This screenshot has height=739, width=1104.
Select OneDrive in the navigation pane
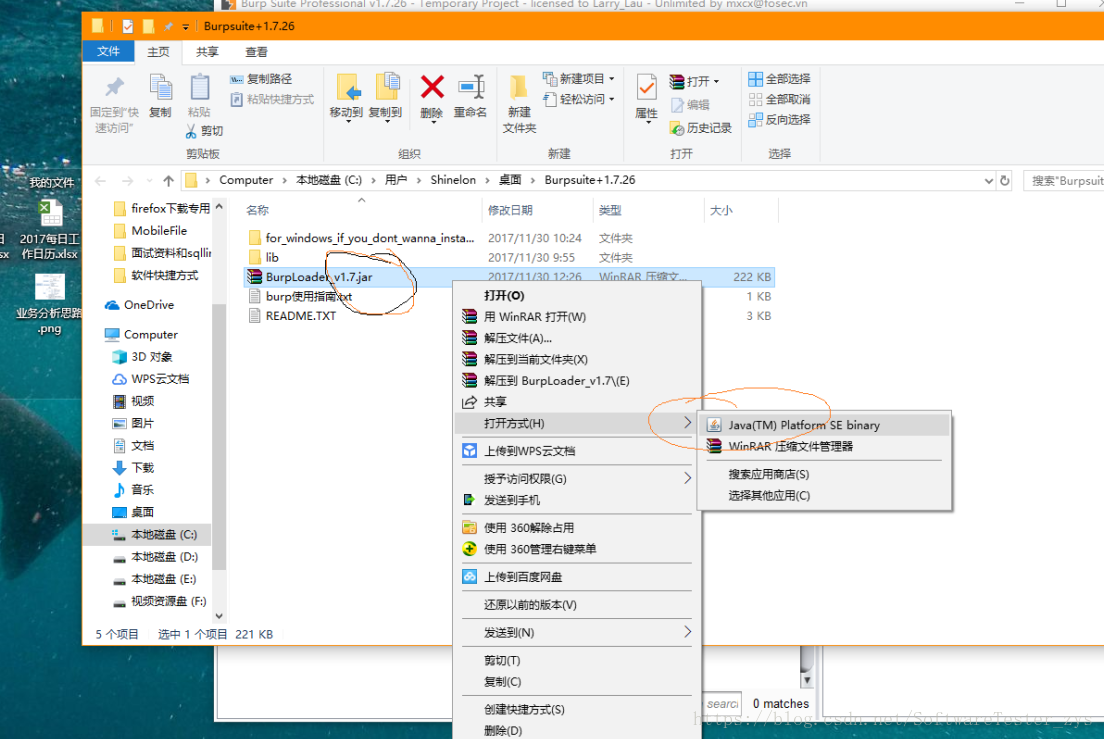tap(149, 305)
